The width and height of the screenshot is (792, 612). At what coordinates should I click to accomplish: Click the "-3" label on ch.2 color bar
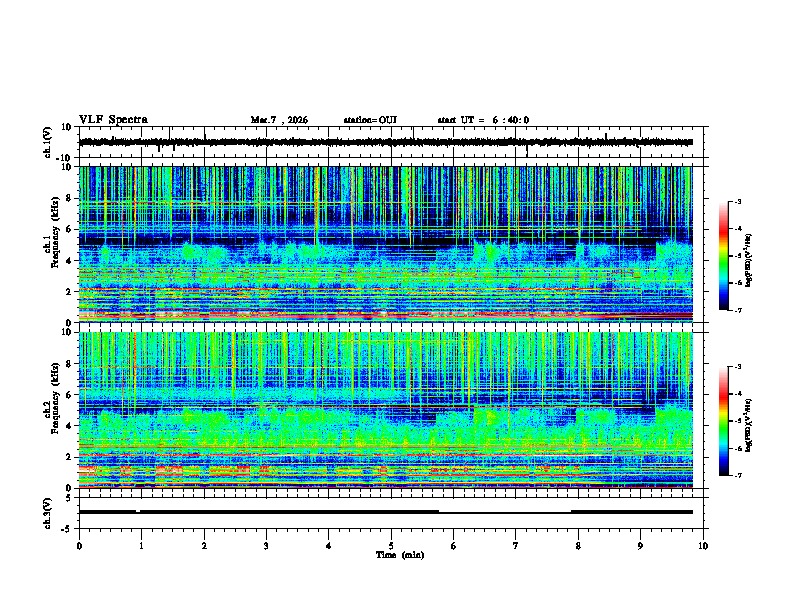tap(737, 367)
